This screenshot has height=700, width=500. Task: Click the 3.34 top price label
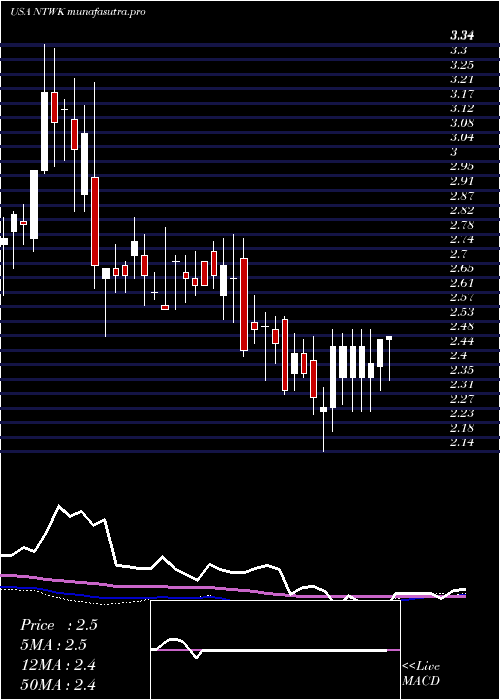(462, 36)
